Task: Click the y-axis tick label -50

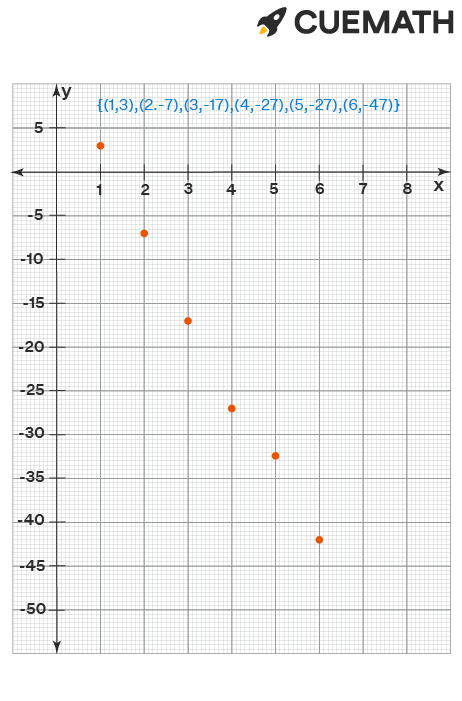Action: coord(33,609)
